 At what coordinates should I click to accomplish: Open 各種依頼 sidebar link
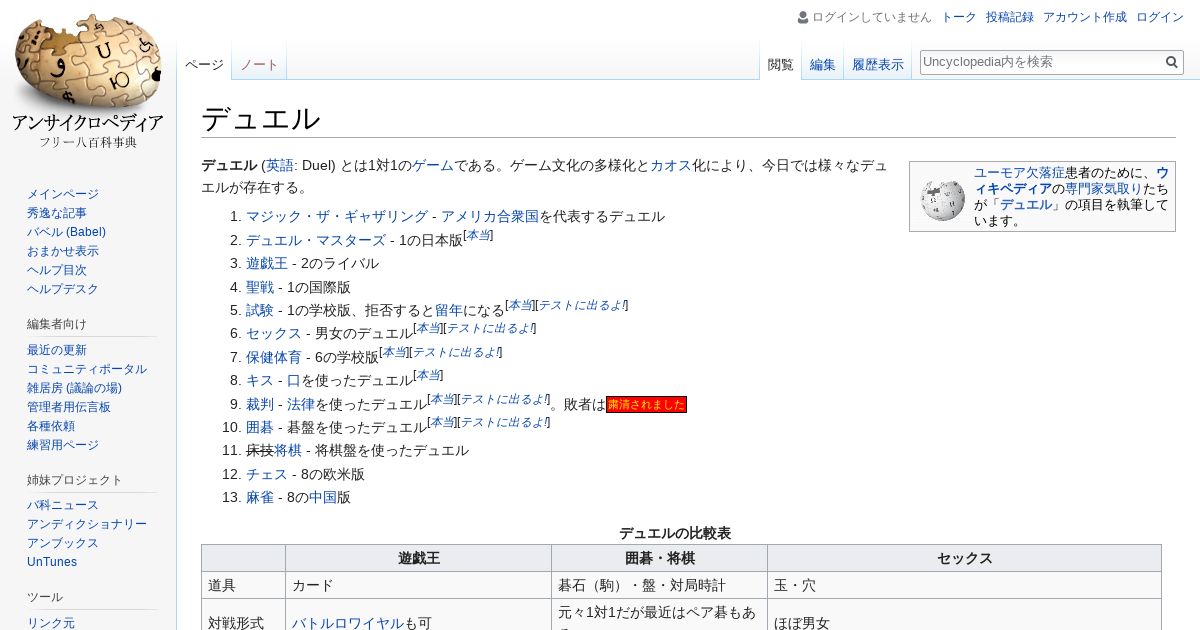point(51,426)
